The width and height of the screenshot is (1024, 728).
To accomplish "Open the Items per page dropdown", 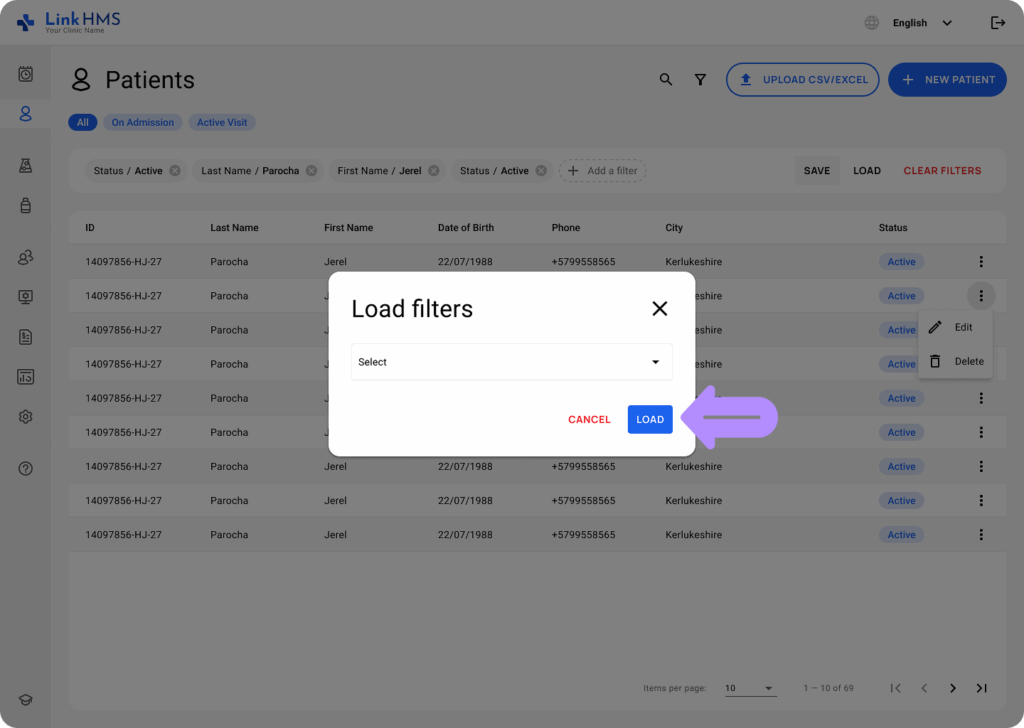I will [x=750, y=688].
